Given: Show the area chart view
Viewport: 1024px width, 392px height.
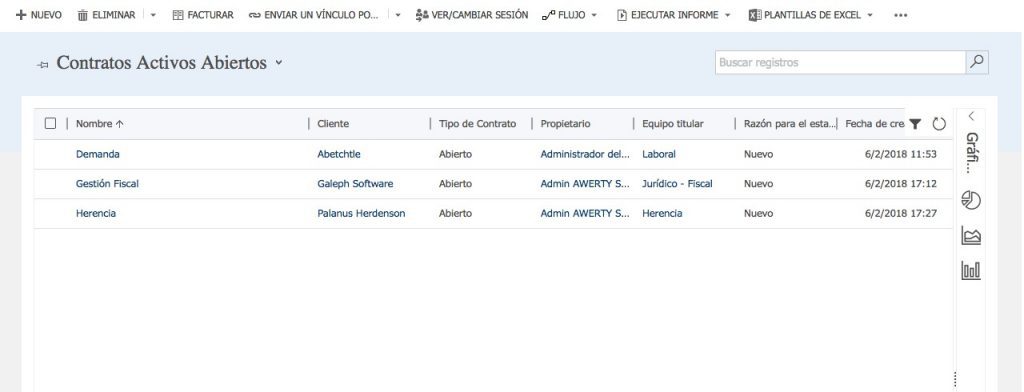Looking at the screenshot, I should 971,235.
